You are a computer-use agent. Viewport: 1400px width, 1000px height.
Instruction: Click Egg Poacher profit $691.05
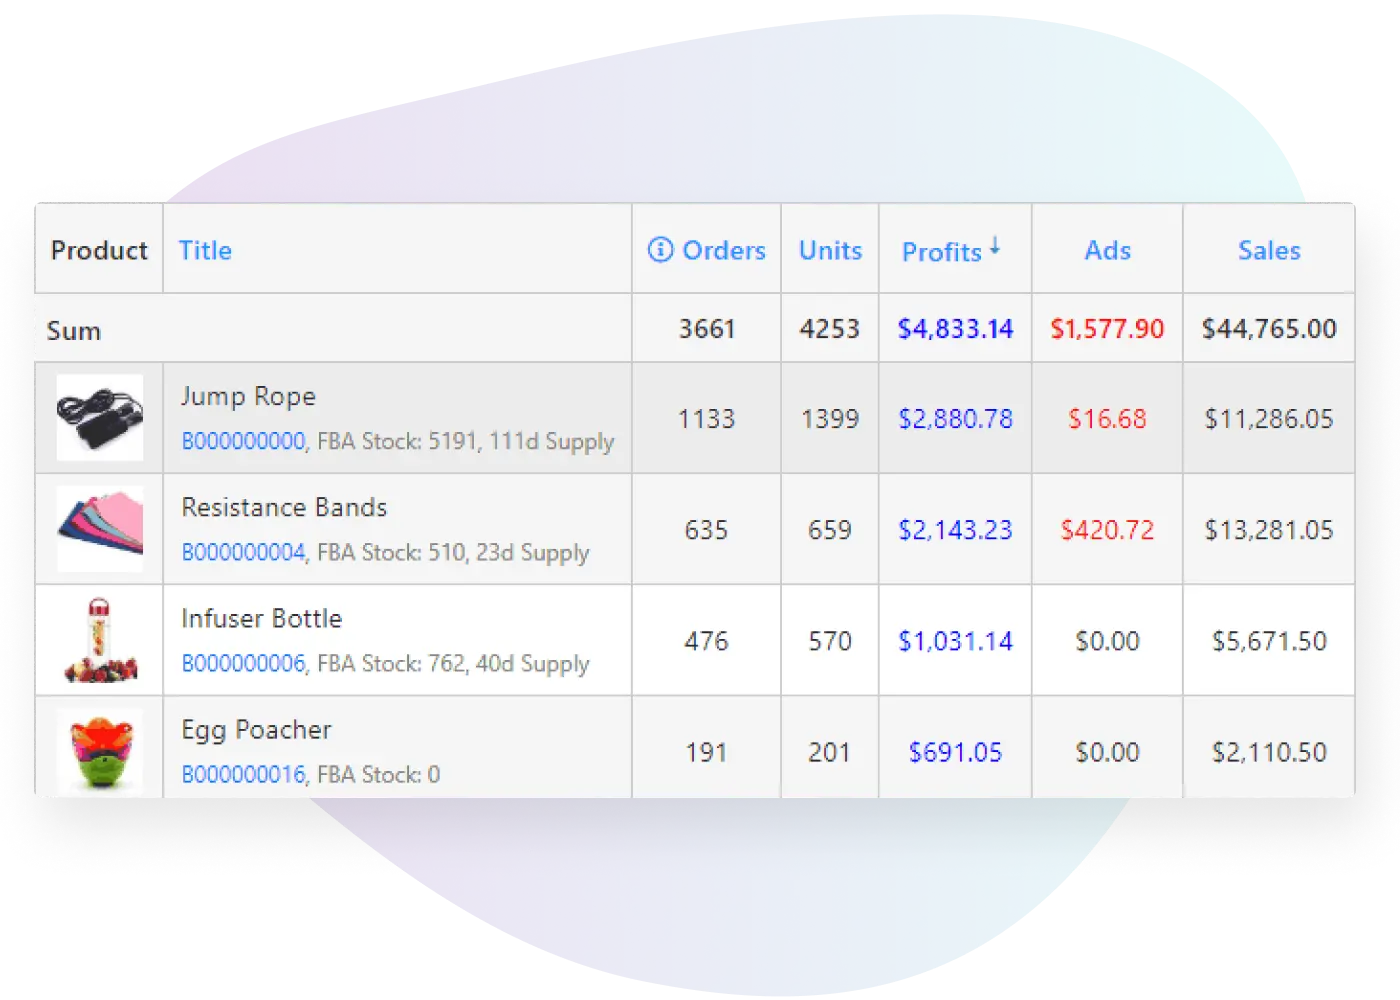(x=955, y=752)
